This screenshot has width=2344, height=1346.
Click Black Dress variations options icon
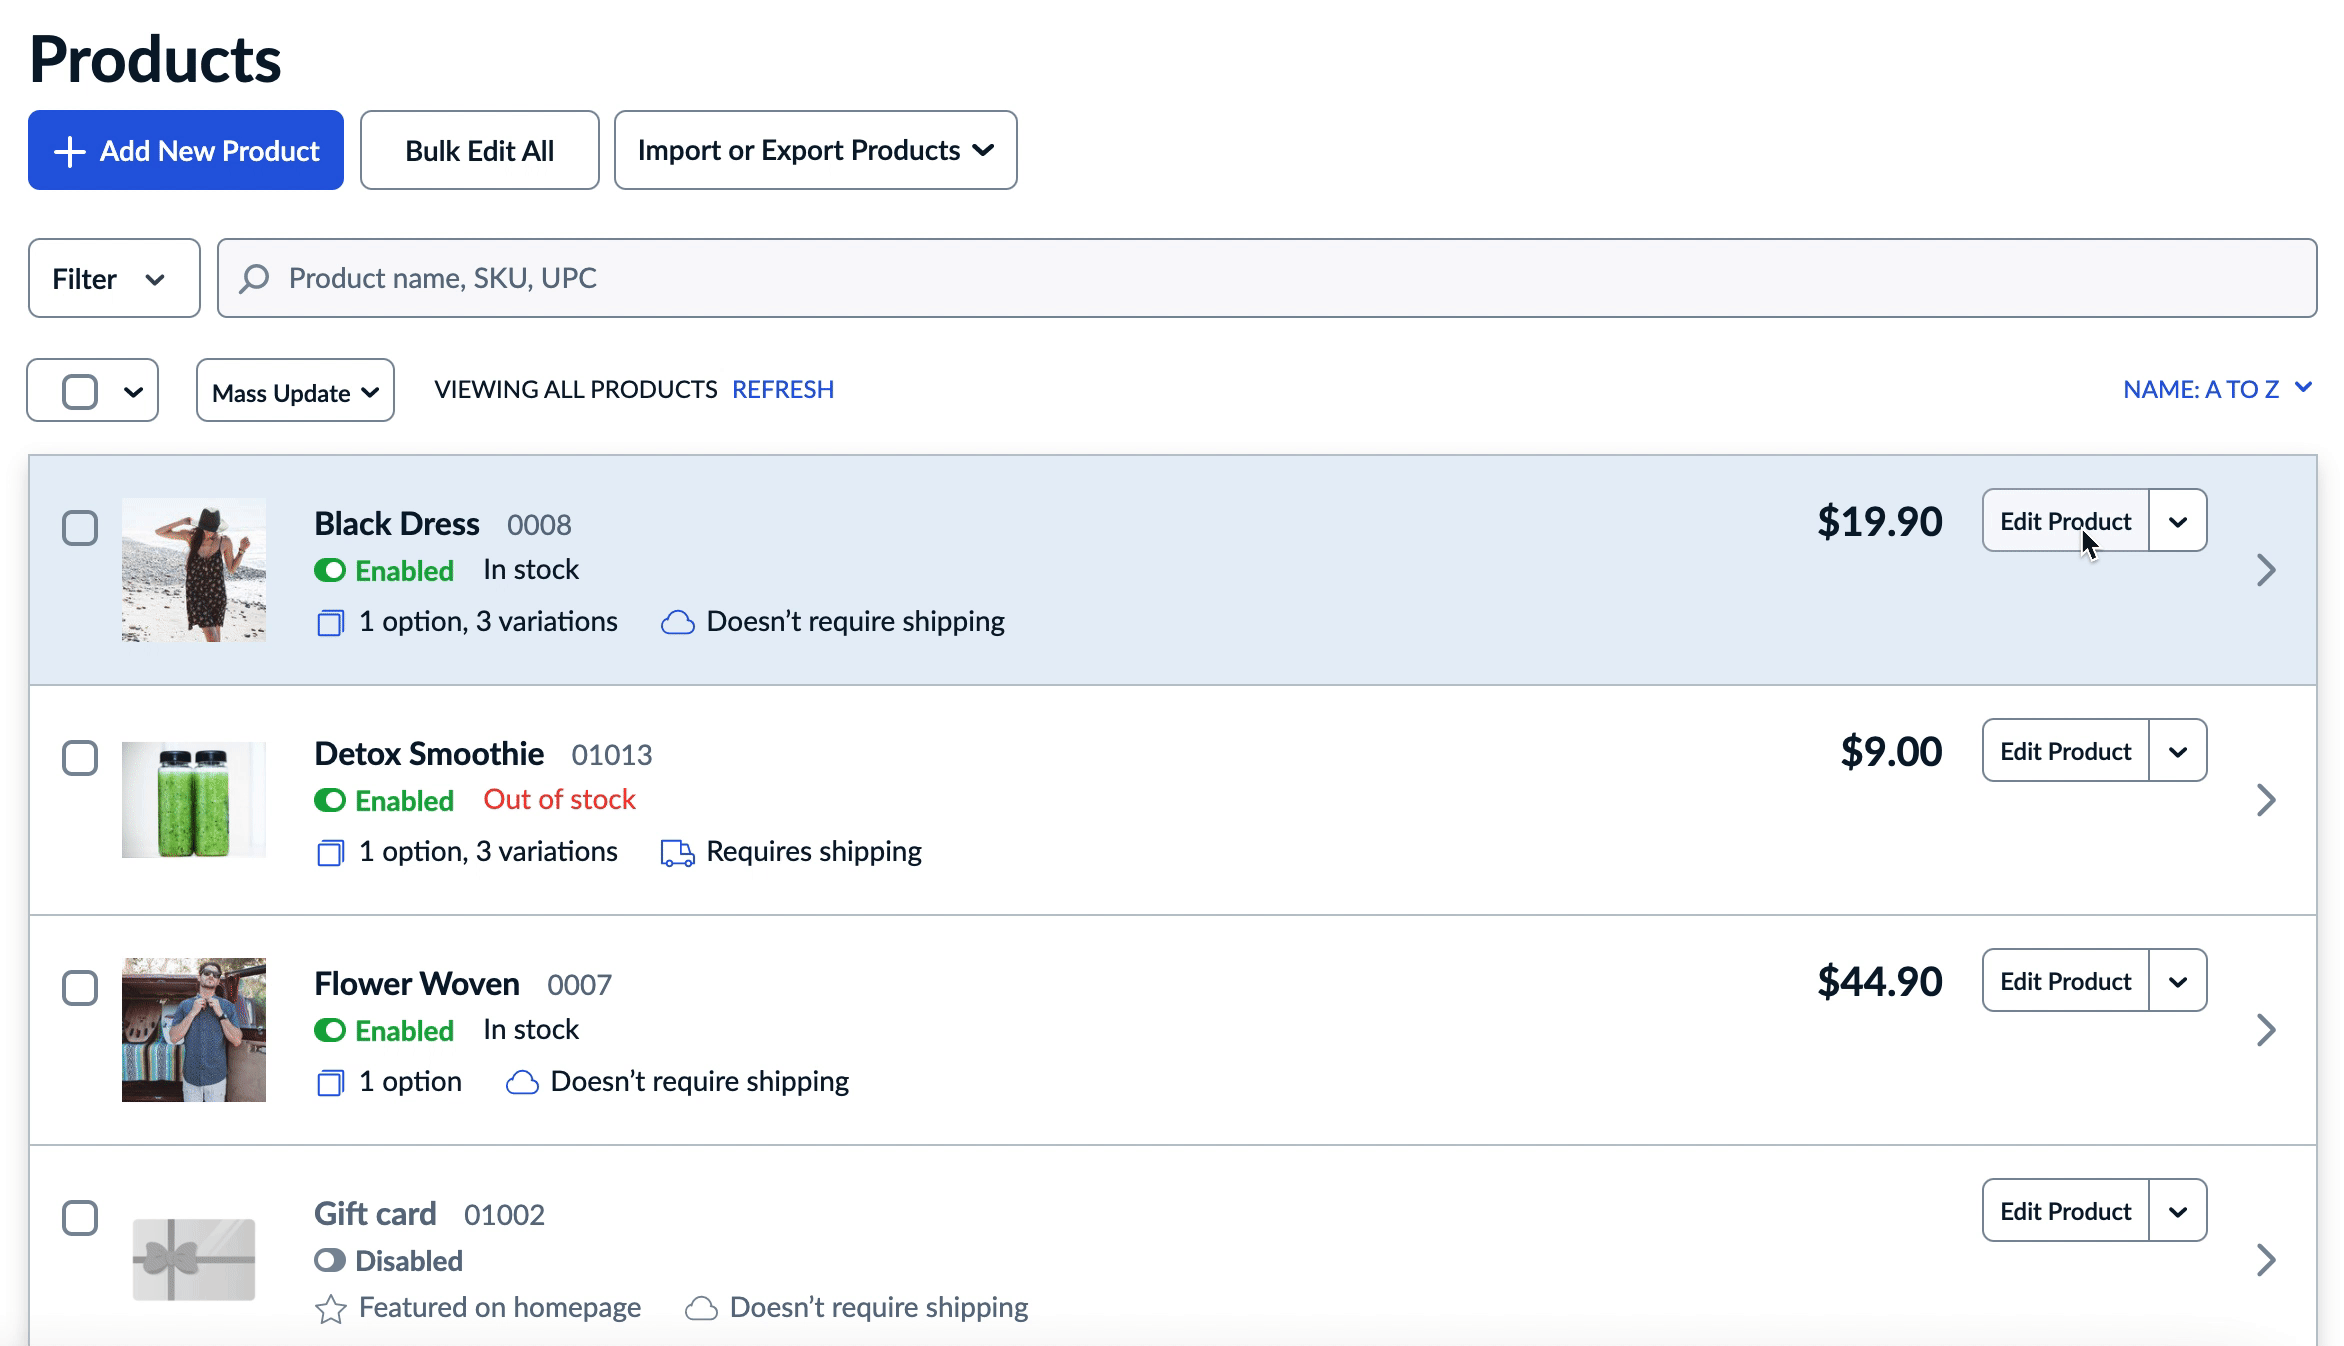point(330,623)
